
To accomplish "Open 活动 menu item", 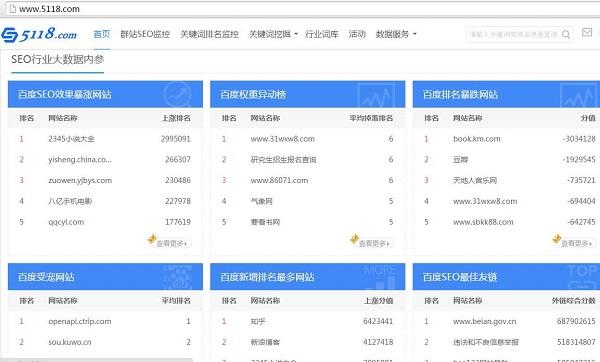I will pyautogui.click(x=357, y=34).
